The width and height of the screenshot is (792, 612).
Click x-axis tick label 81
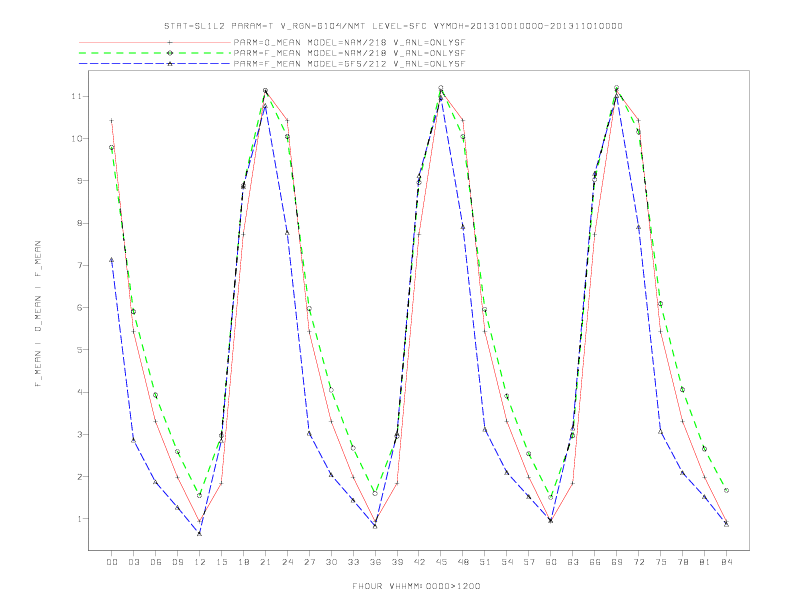[705, 562]
